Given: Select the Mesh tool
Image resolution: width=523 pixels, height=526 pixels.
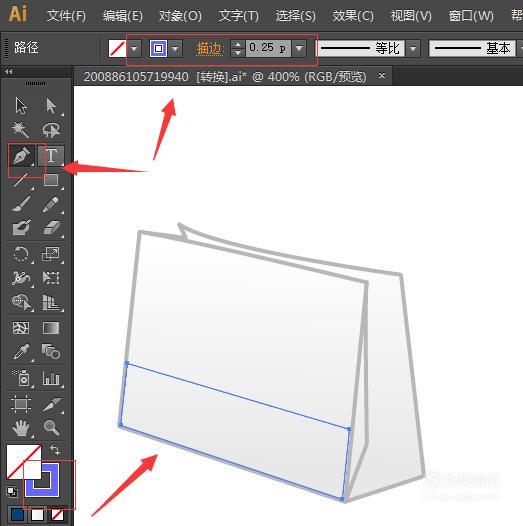Looking at the screenshot, I should (21, 328).
